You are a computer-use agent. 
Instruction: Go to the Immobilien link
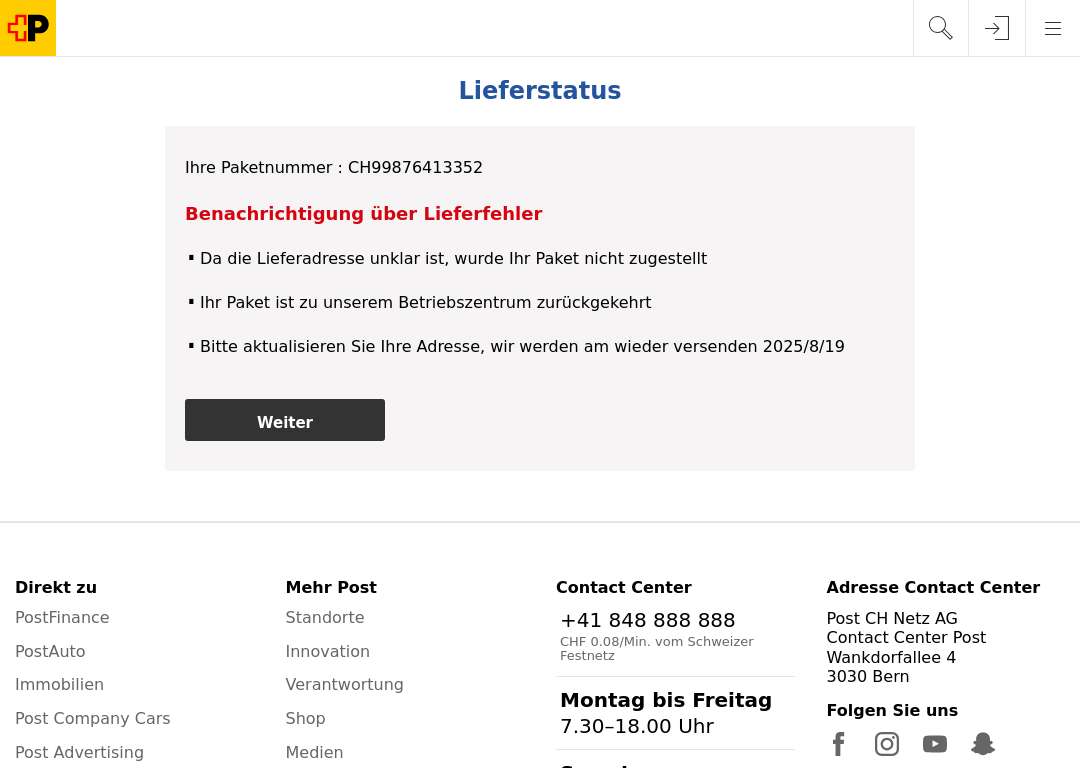point(59,685)
